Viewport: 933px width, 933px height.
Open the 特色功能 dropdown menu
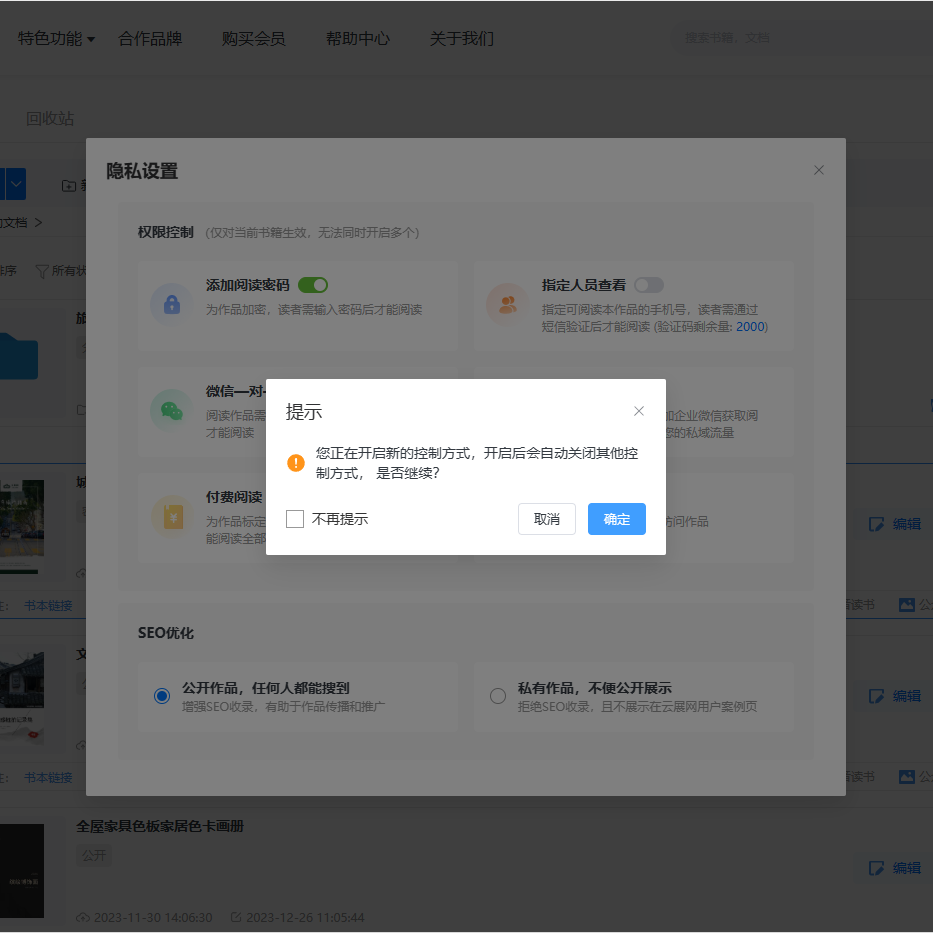tap(56, 39)
